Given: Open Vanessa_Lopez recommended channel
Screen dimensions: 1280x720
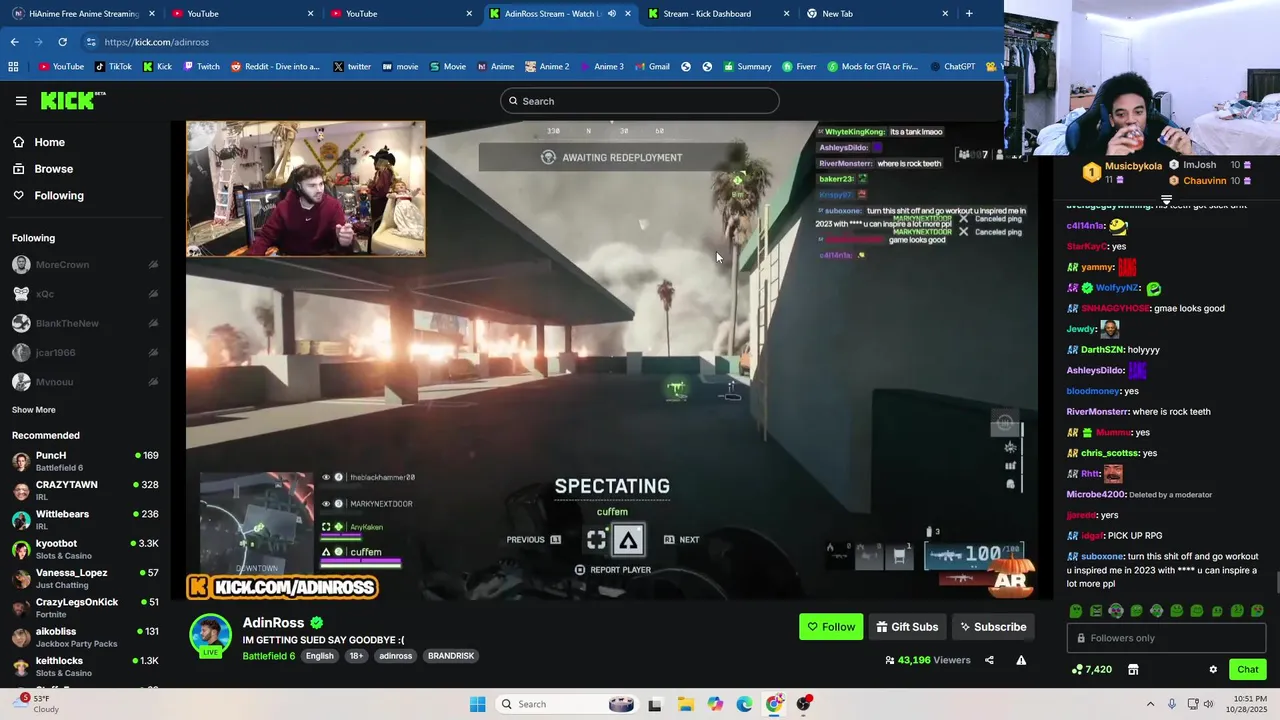Looking at the screenshot, I should tap(85, 578).
